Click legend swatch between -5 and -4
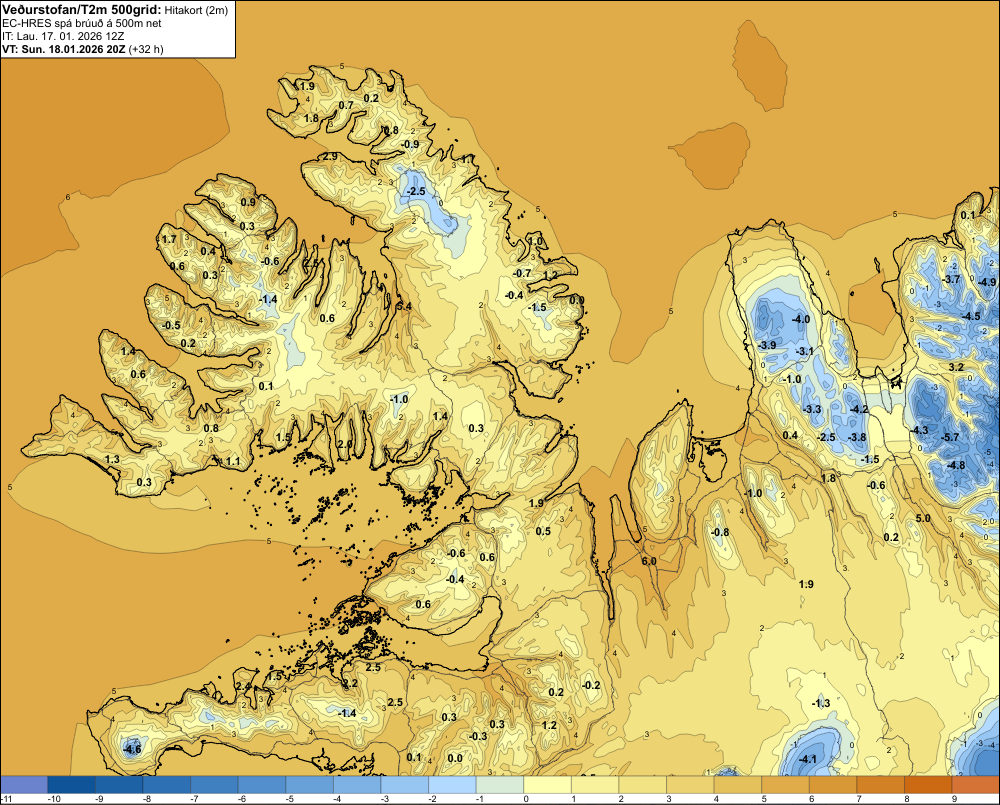The image size is (1000, 805). 309,784
